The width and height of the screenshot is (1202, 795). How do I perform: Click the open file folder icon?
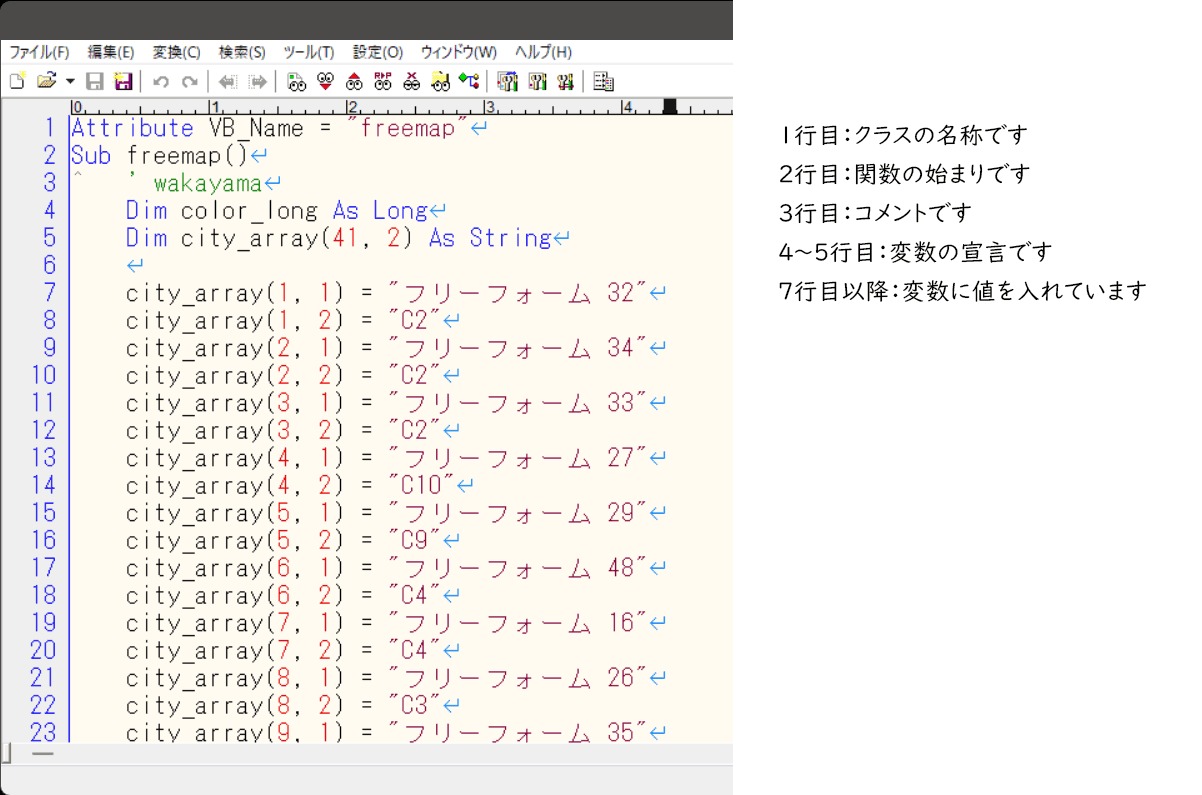coord(46,81)
